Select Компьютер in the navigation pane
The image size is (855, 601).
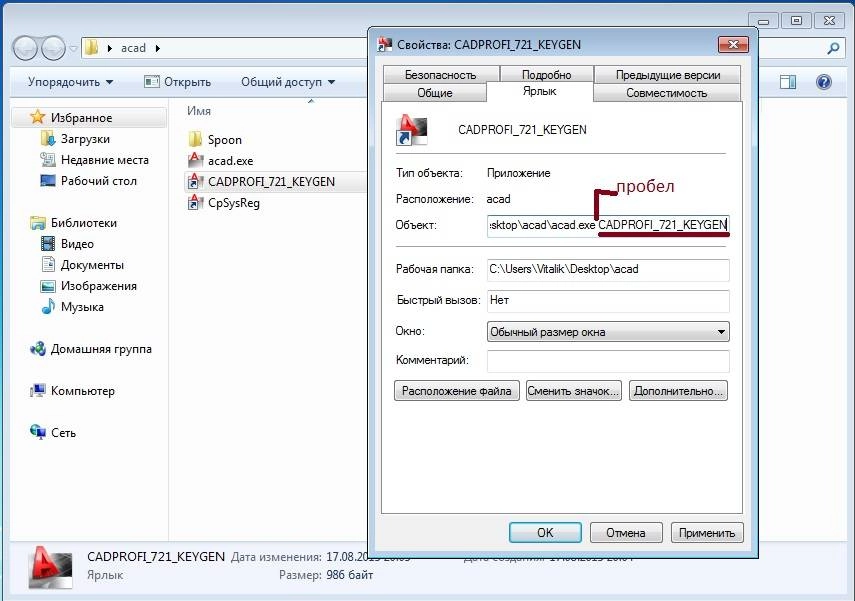pyautogui.click(x=73, y=390)
